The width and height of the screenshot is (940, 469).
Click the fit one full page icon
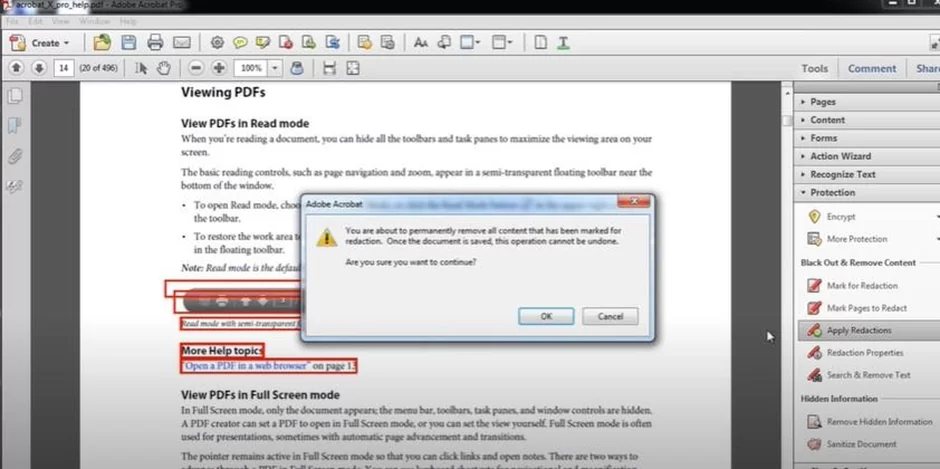tap(352, 68)
